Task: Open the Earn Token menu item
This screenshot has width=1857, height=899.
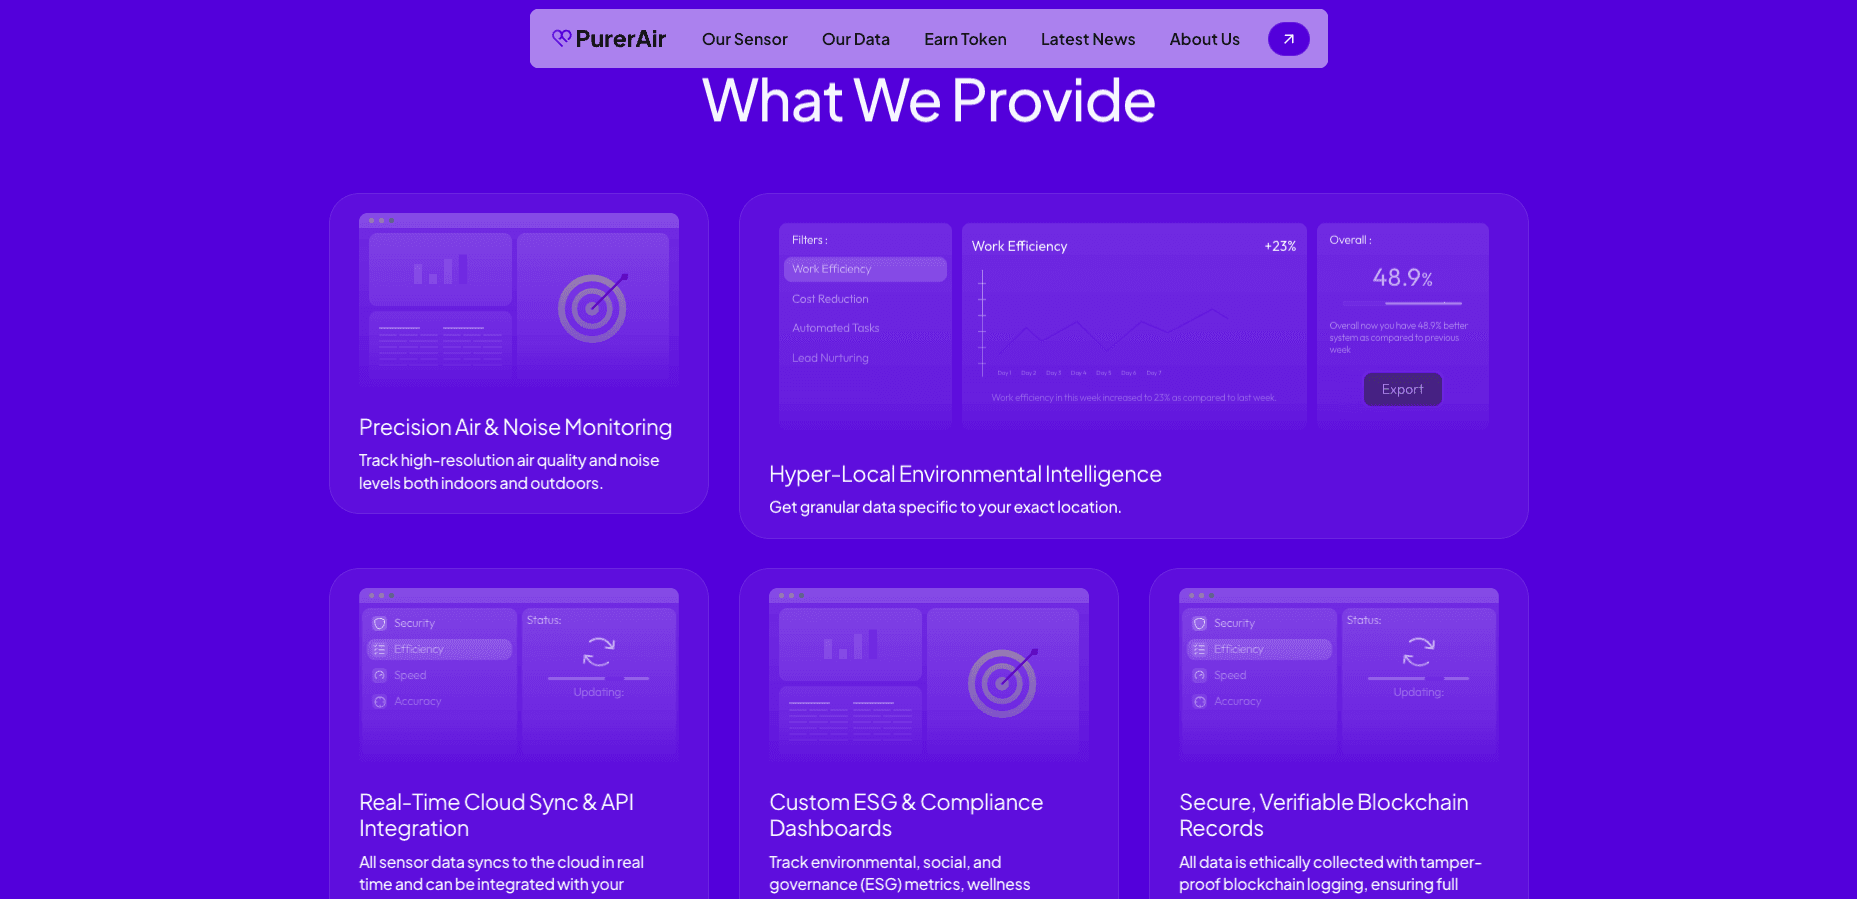Action: pos(965,39)
